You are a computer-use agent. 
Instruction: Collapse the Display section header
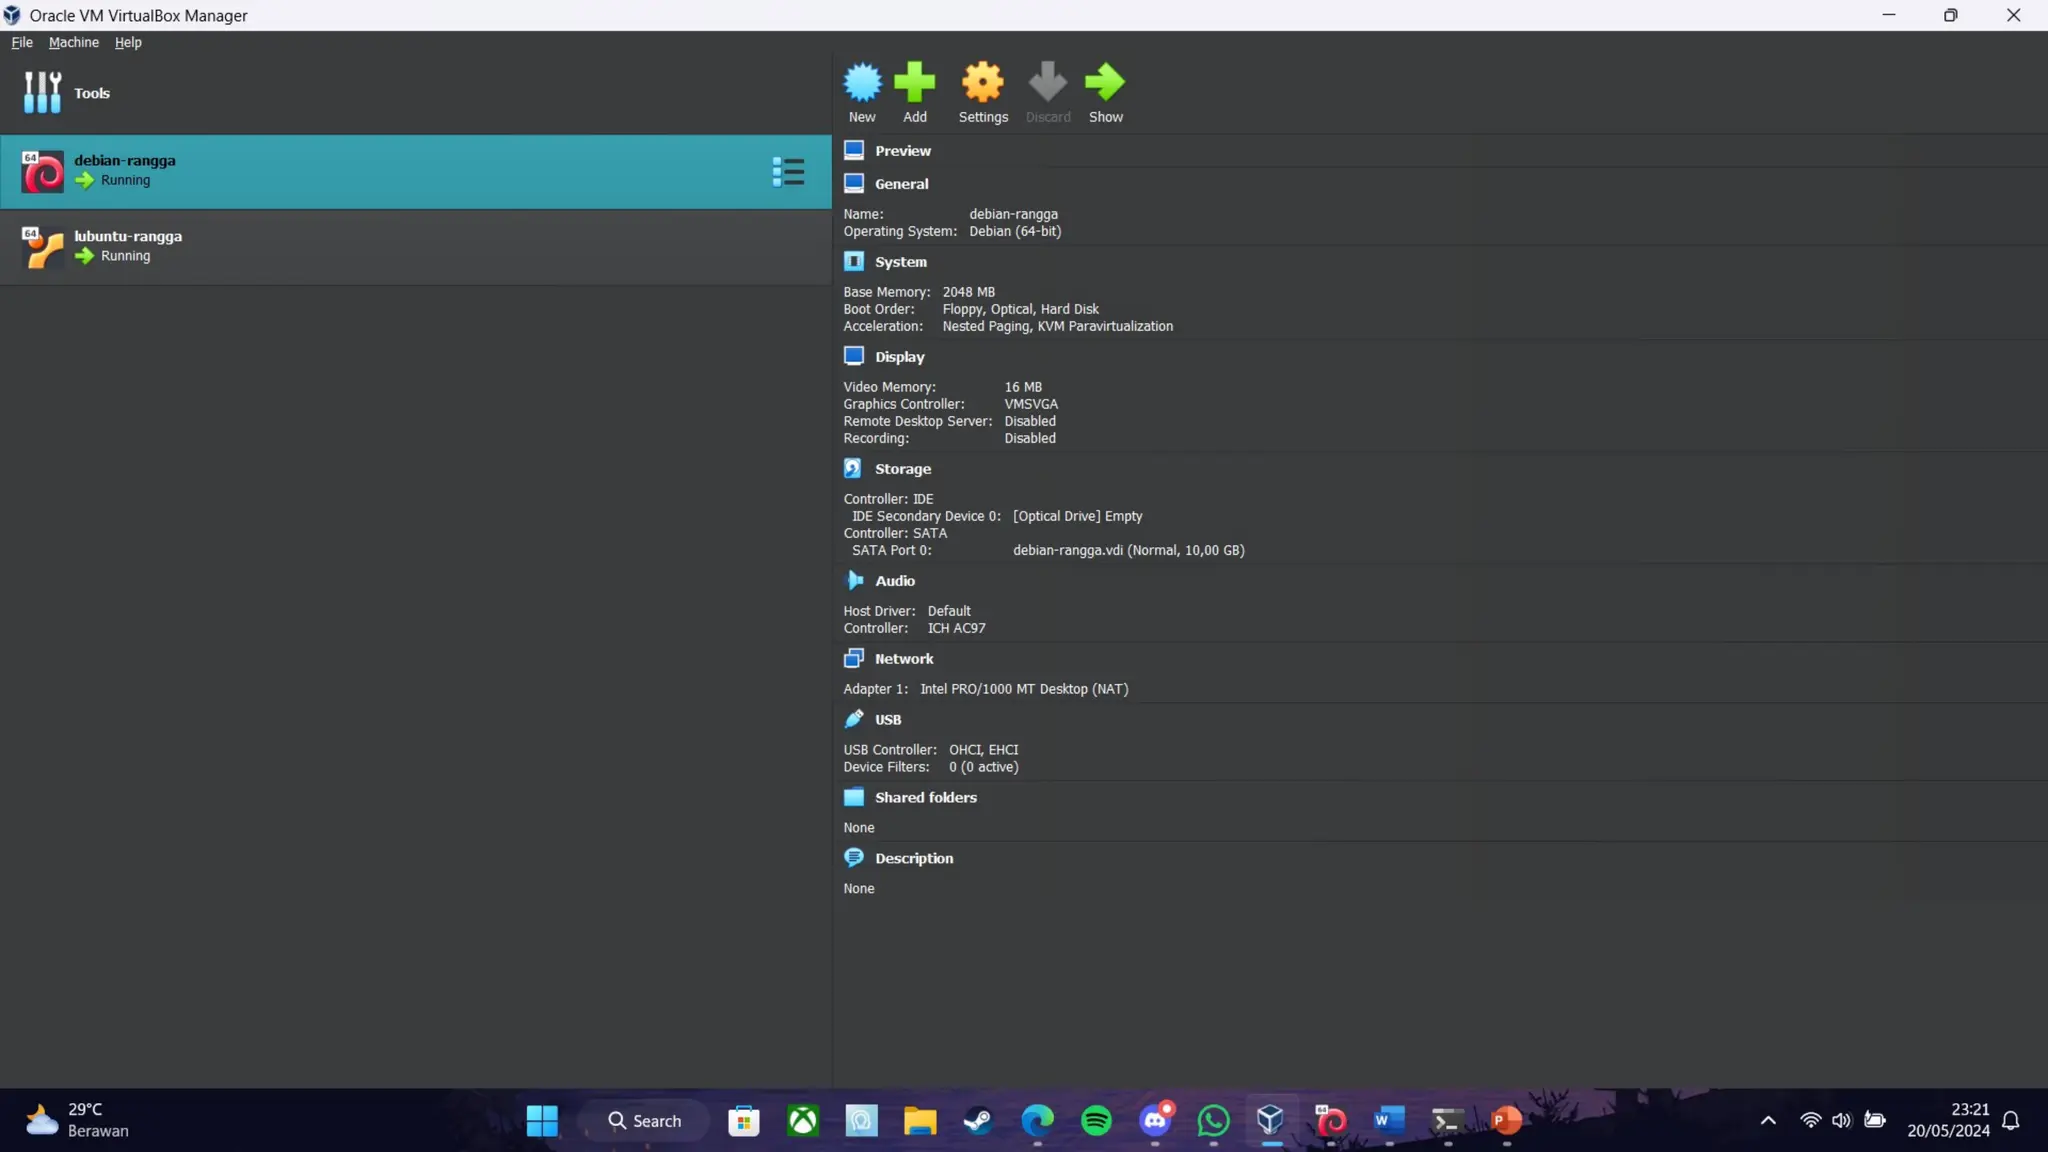pyautogui.click(x=899, y=357)
